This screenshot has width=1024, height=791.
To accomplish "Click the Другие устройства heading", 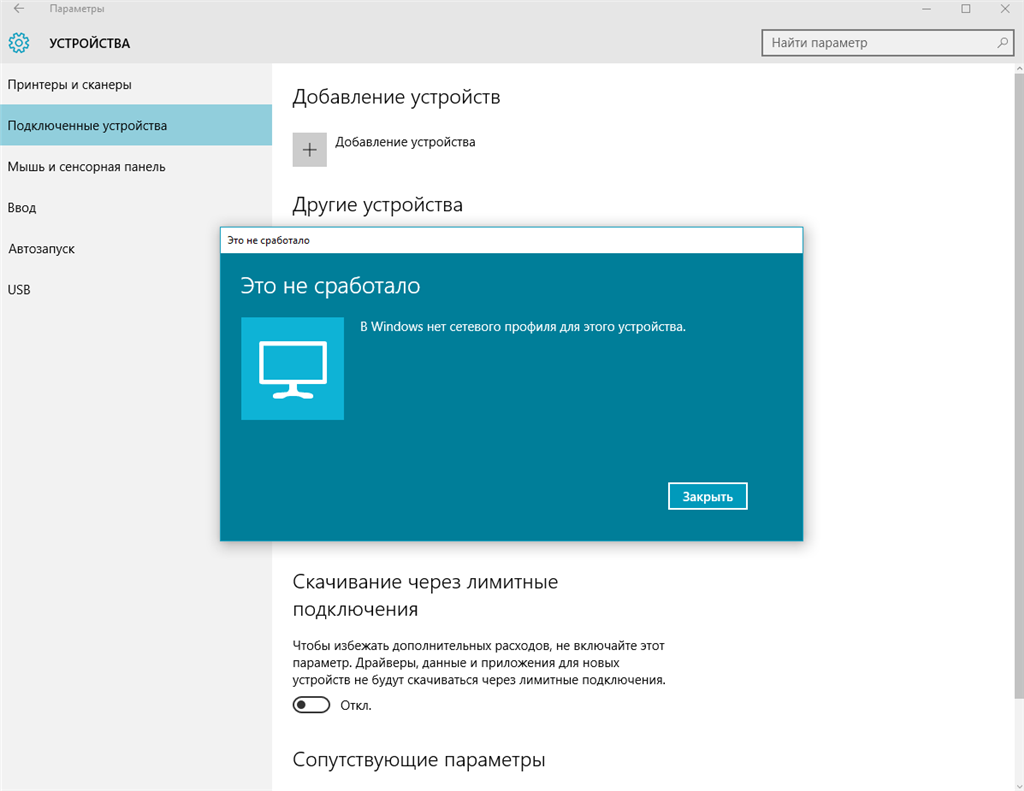I will pos(377,204).
